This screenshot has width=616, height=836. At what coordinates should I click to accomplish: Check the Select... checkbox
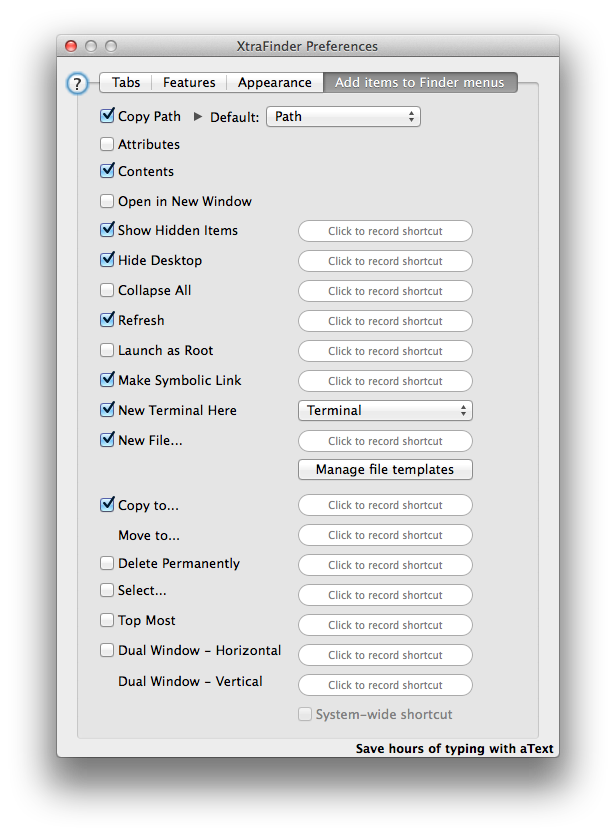(x=107, y=590)
